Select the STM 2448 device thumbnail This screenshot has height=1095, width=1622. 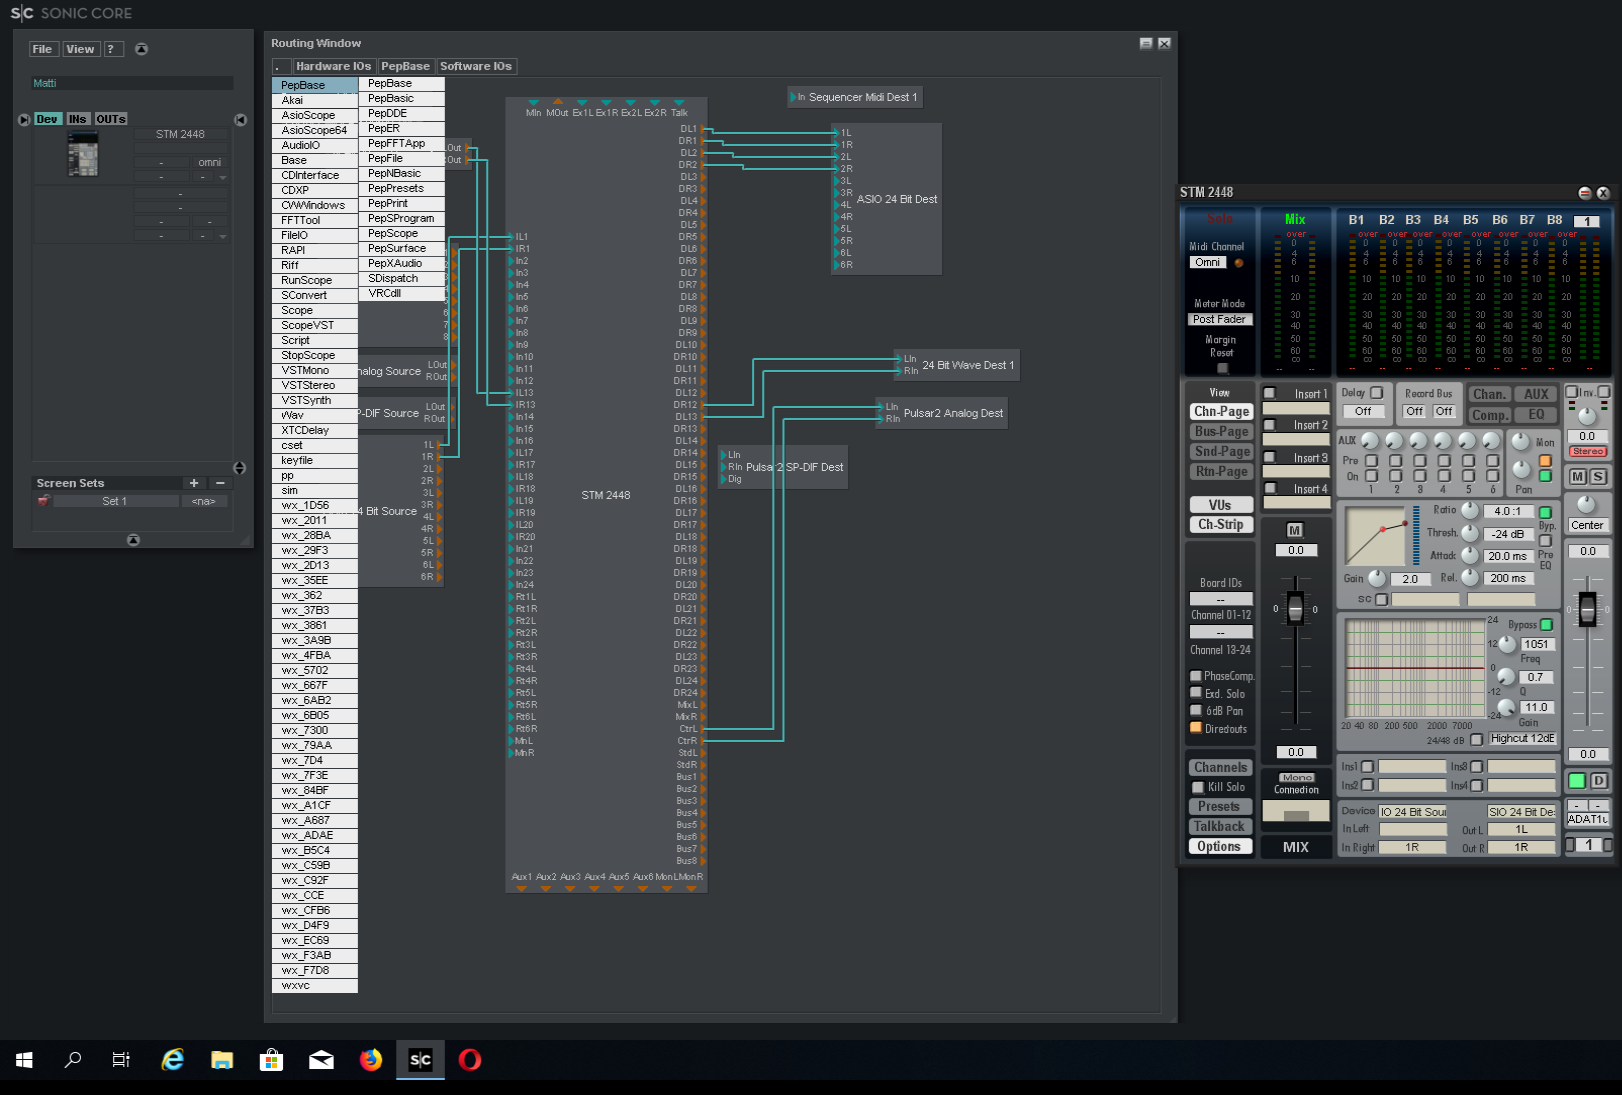(x=83, y=155)
